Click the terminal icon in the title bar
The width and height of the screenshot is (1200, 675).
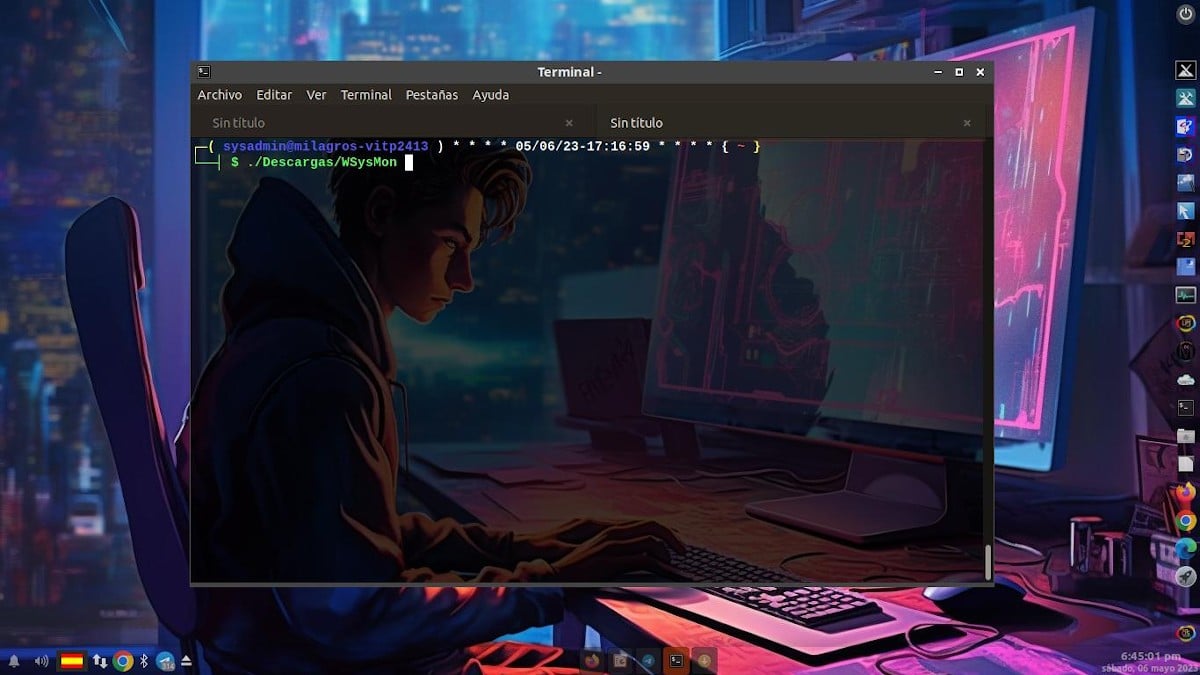(204, 71)
